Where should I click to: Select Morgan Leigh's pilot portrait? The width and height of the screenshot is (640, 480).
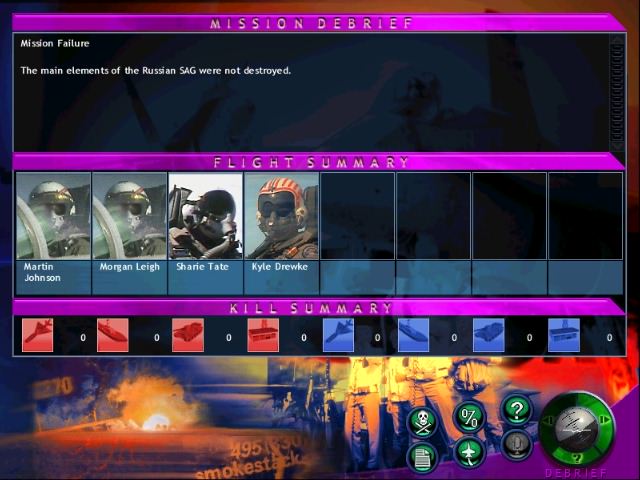coord(130,216)
